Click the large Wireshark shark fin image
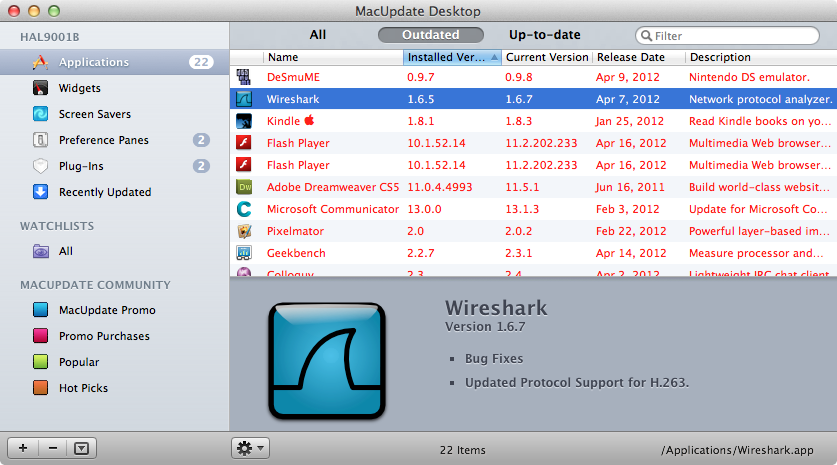The width and height of the screenshot is (837, 465). pos(327,361)
